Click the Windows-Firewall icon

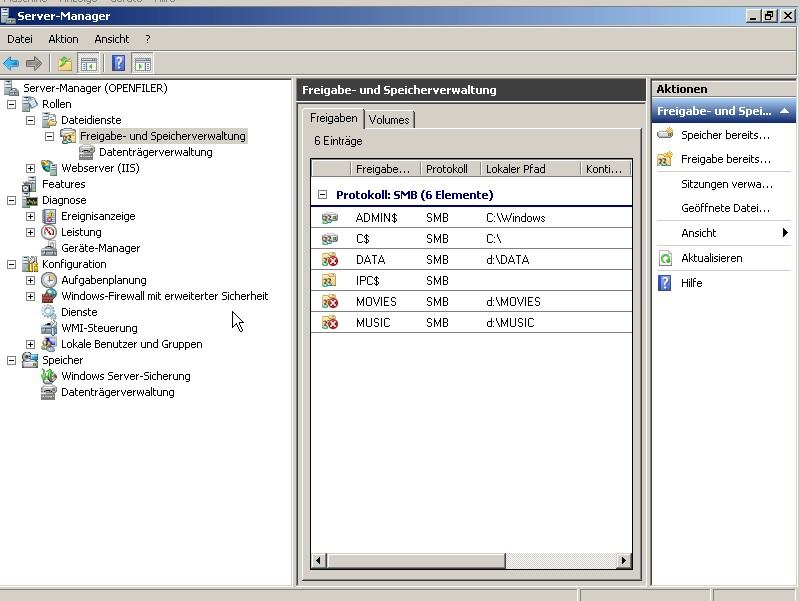pos(49,296)
